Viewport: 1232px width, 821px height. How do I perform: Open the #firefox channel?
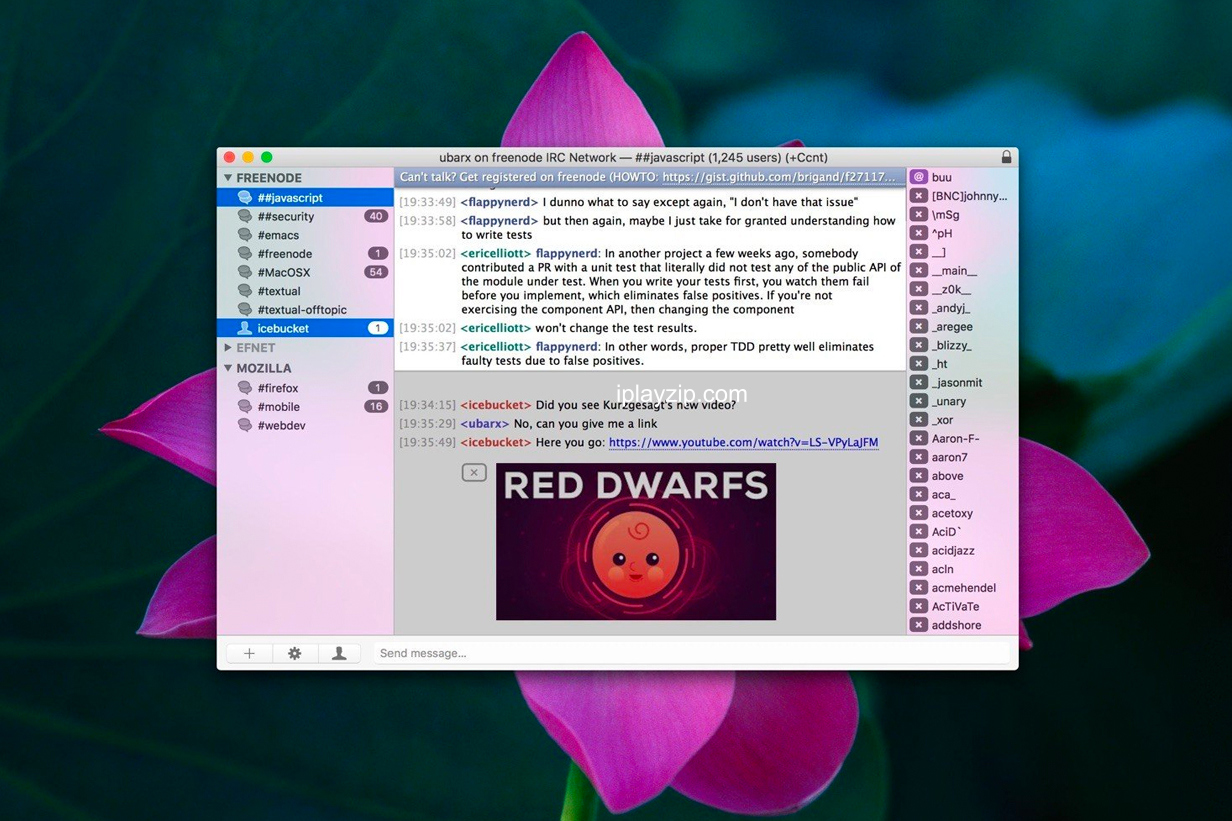pyautogui.click(x=305, y=388)
